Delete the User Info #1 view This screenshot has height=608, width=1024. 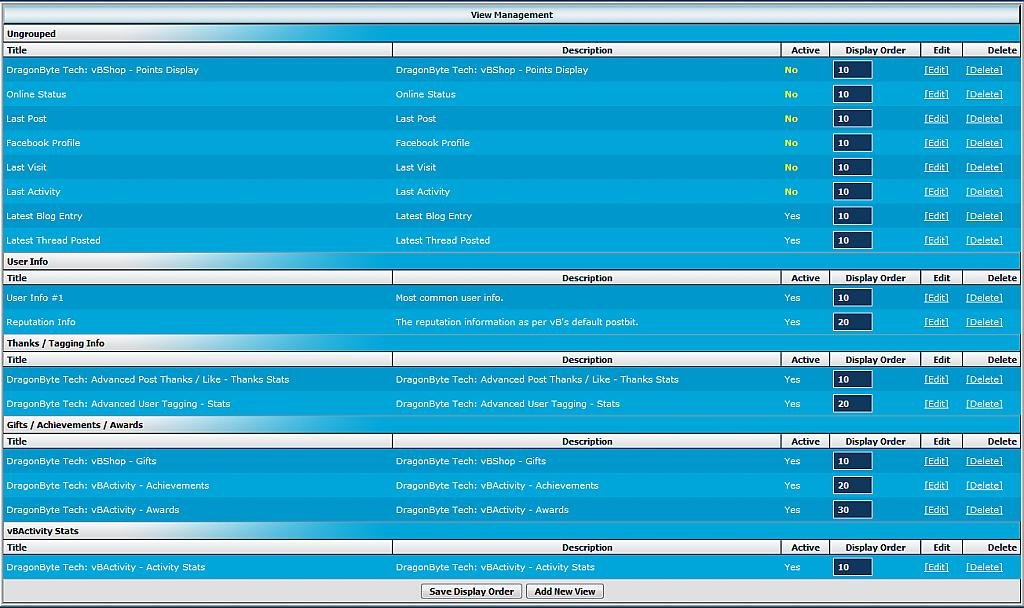point(984,298)
